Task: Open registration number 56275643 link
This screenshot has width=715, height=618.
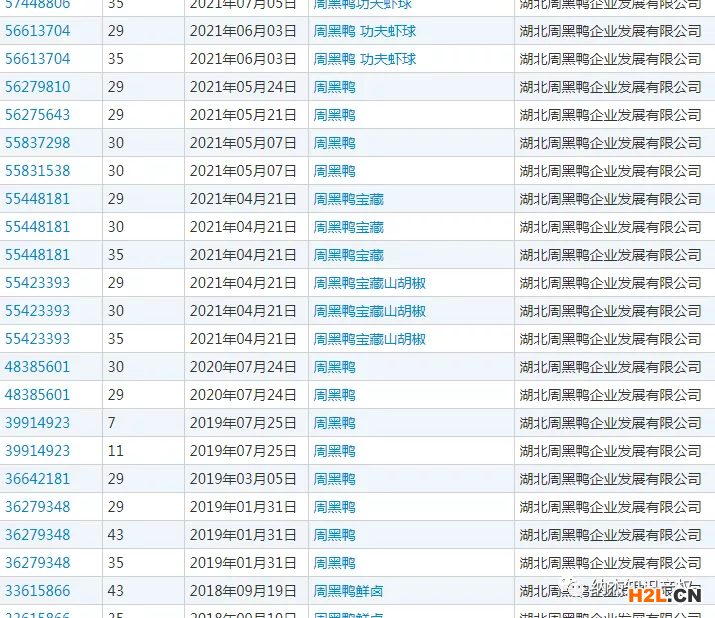Action: pos(37,114)
